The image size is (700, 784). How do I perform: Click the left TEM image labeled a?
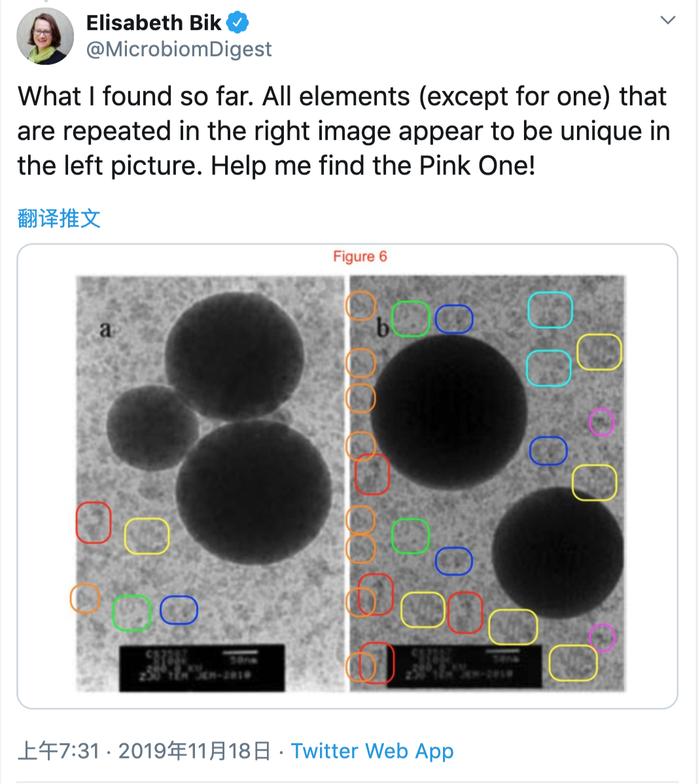click(x=210, y=484)
